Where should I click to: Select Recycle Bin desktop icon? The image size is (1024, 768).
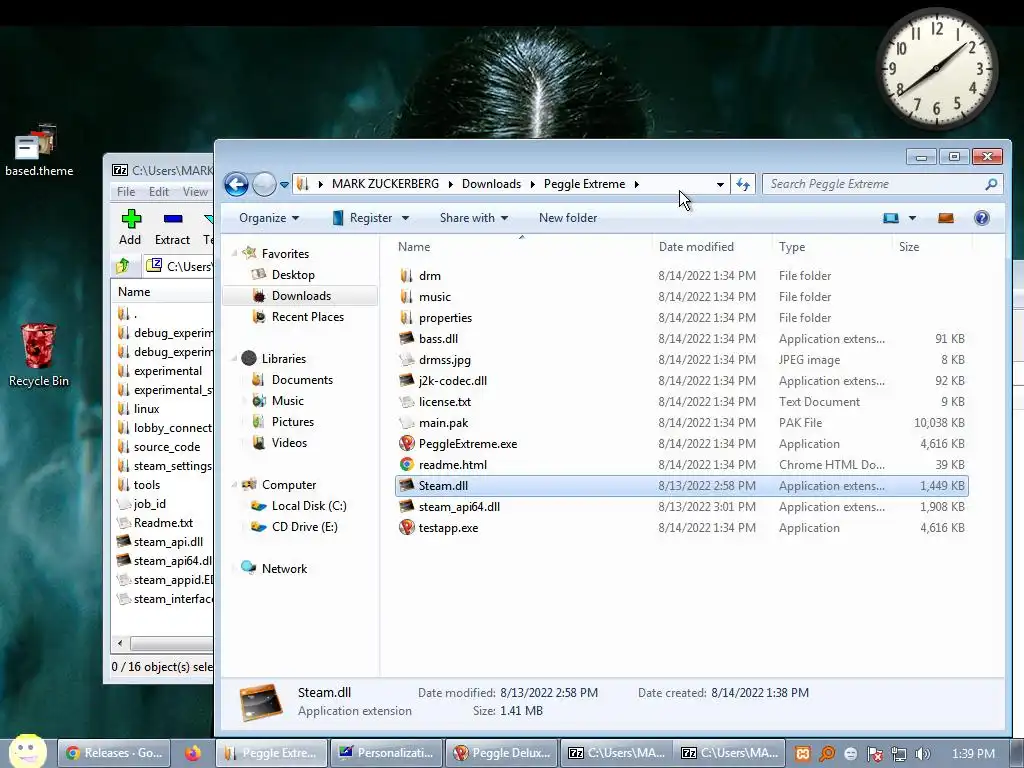click(39, 355)
